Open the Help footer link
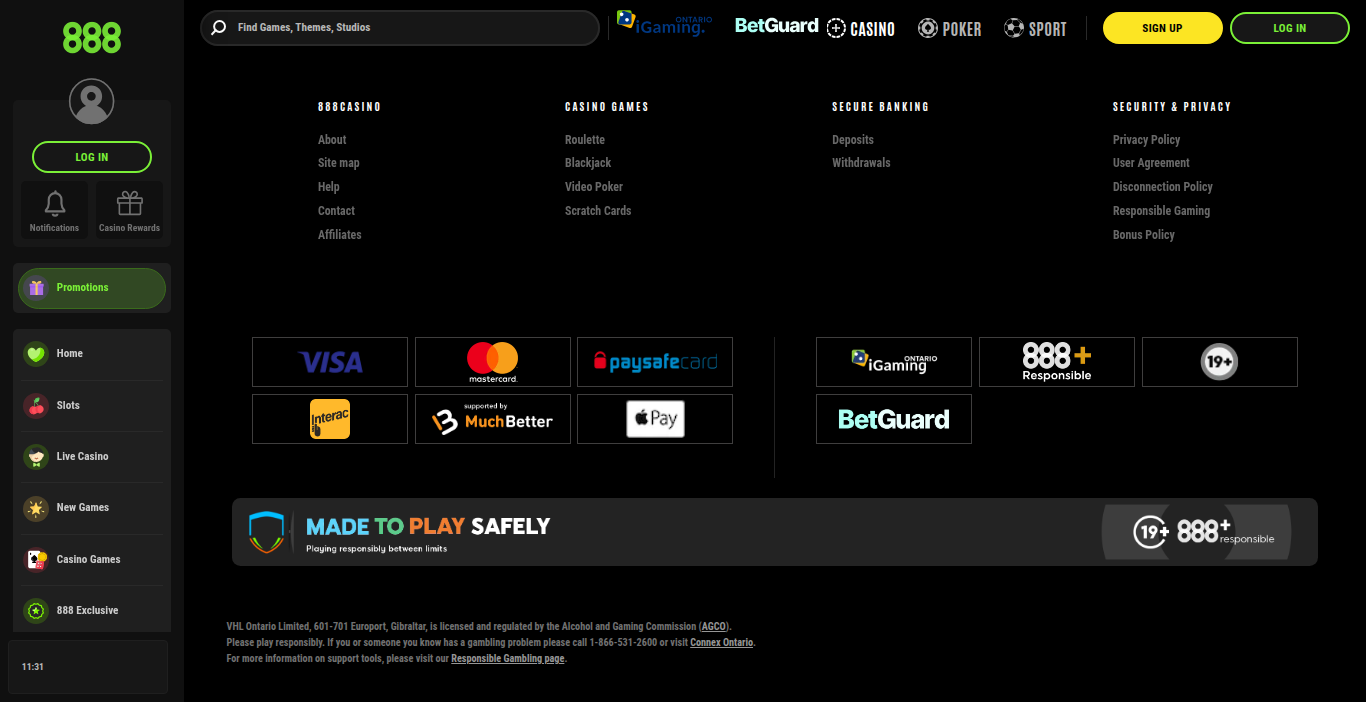 [329, 187]
